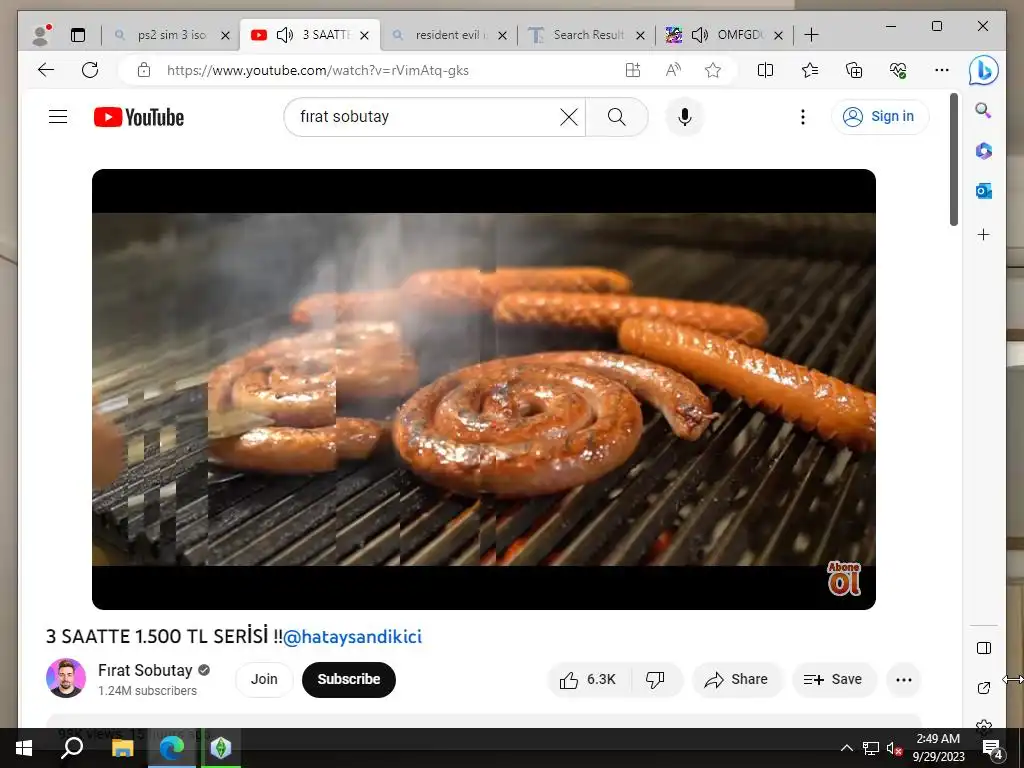The height and width of the screenshot is (768, 1024).
Task: Activate Read aloud in address bar
Action: [x=673, y=70]
